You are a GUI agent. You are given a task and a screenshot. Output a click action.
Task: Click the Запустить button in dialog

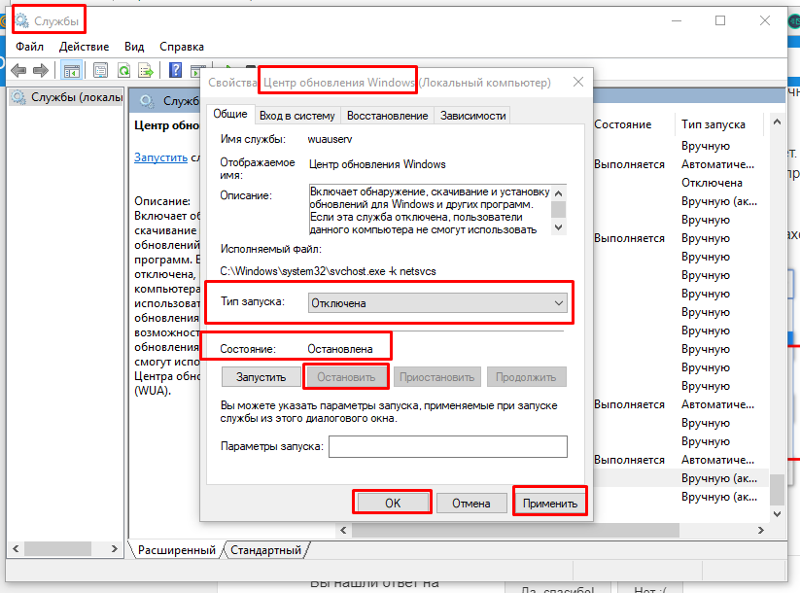[x=261, y=377]
